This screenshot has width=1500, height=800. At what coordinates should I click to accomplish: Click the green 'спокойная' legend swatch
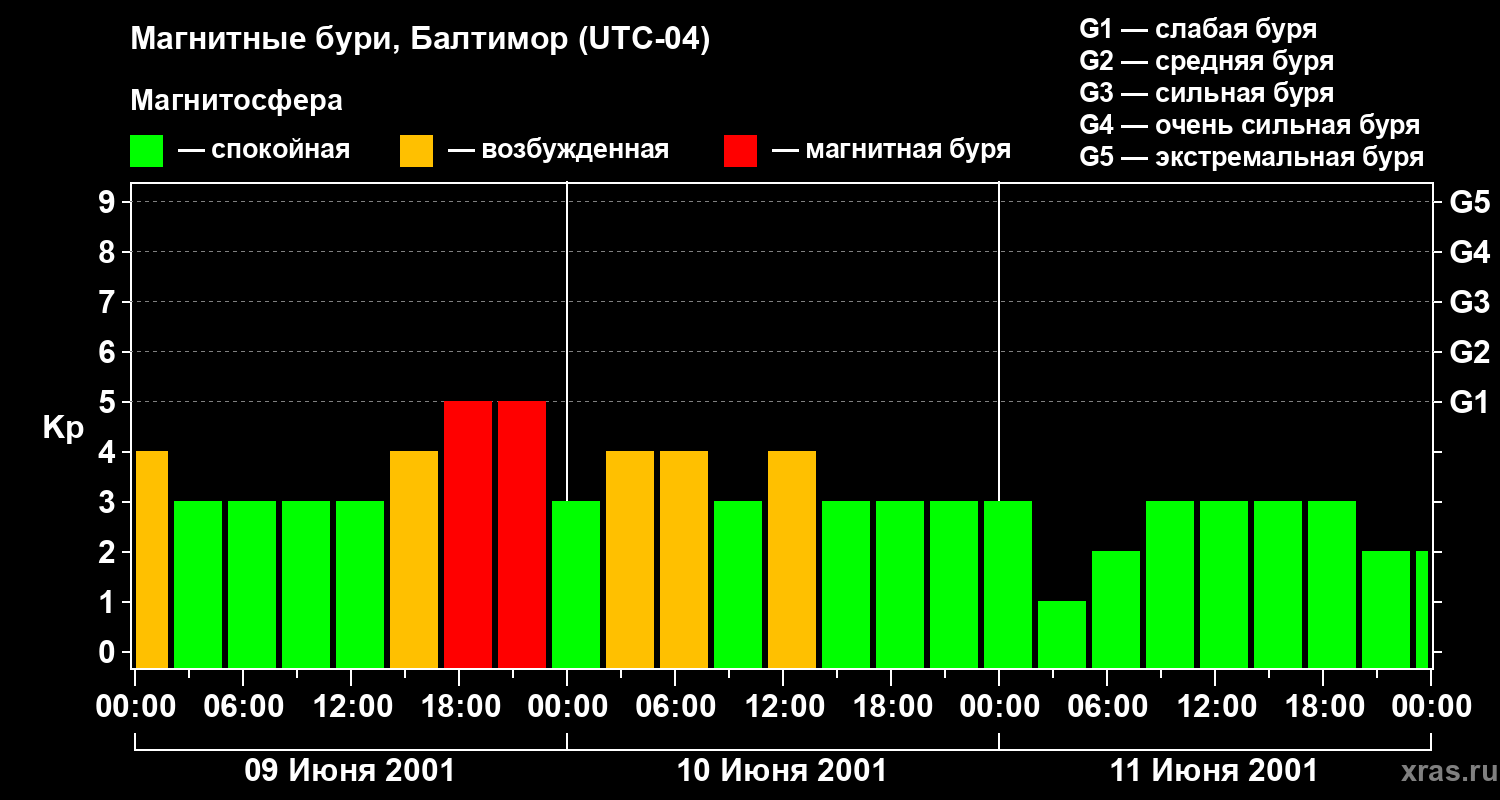click(147, 151)
